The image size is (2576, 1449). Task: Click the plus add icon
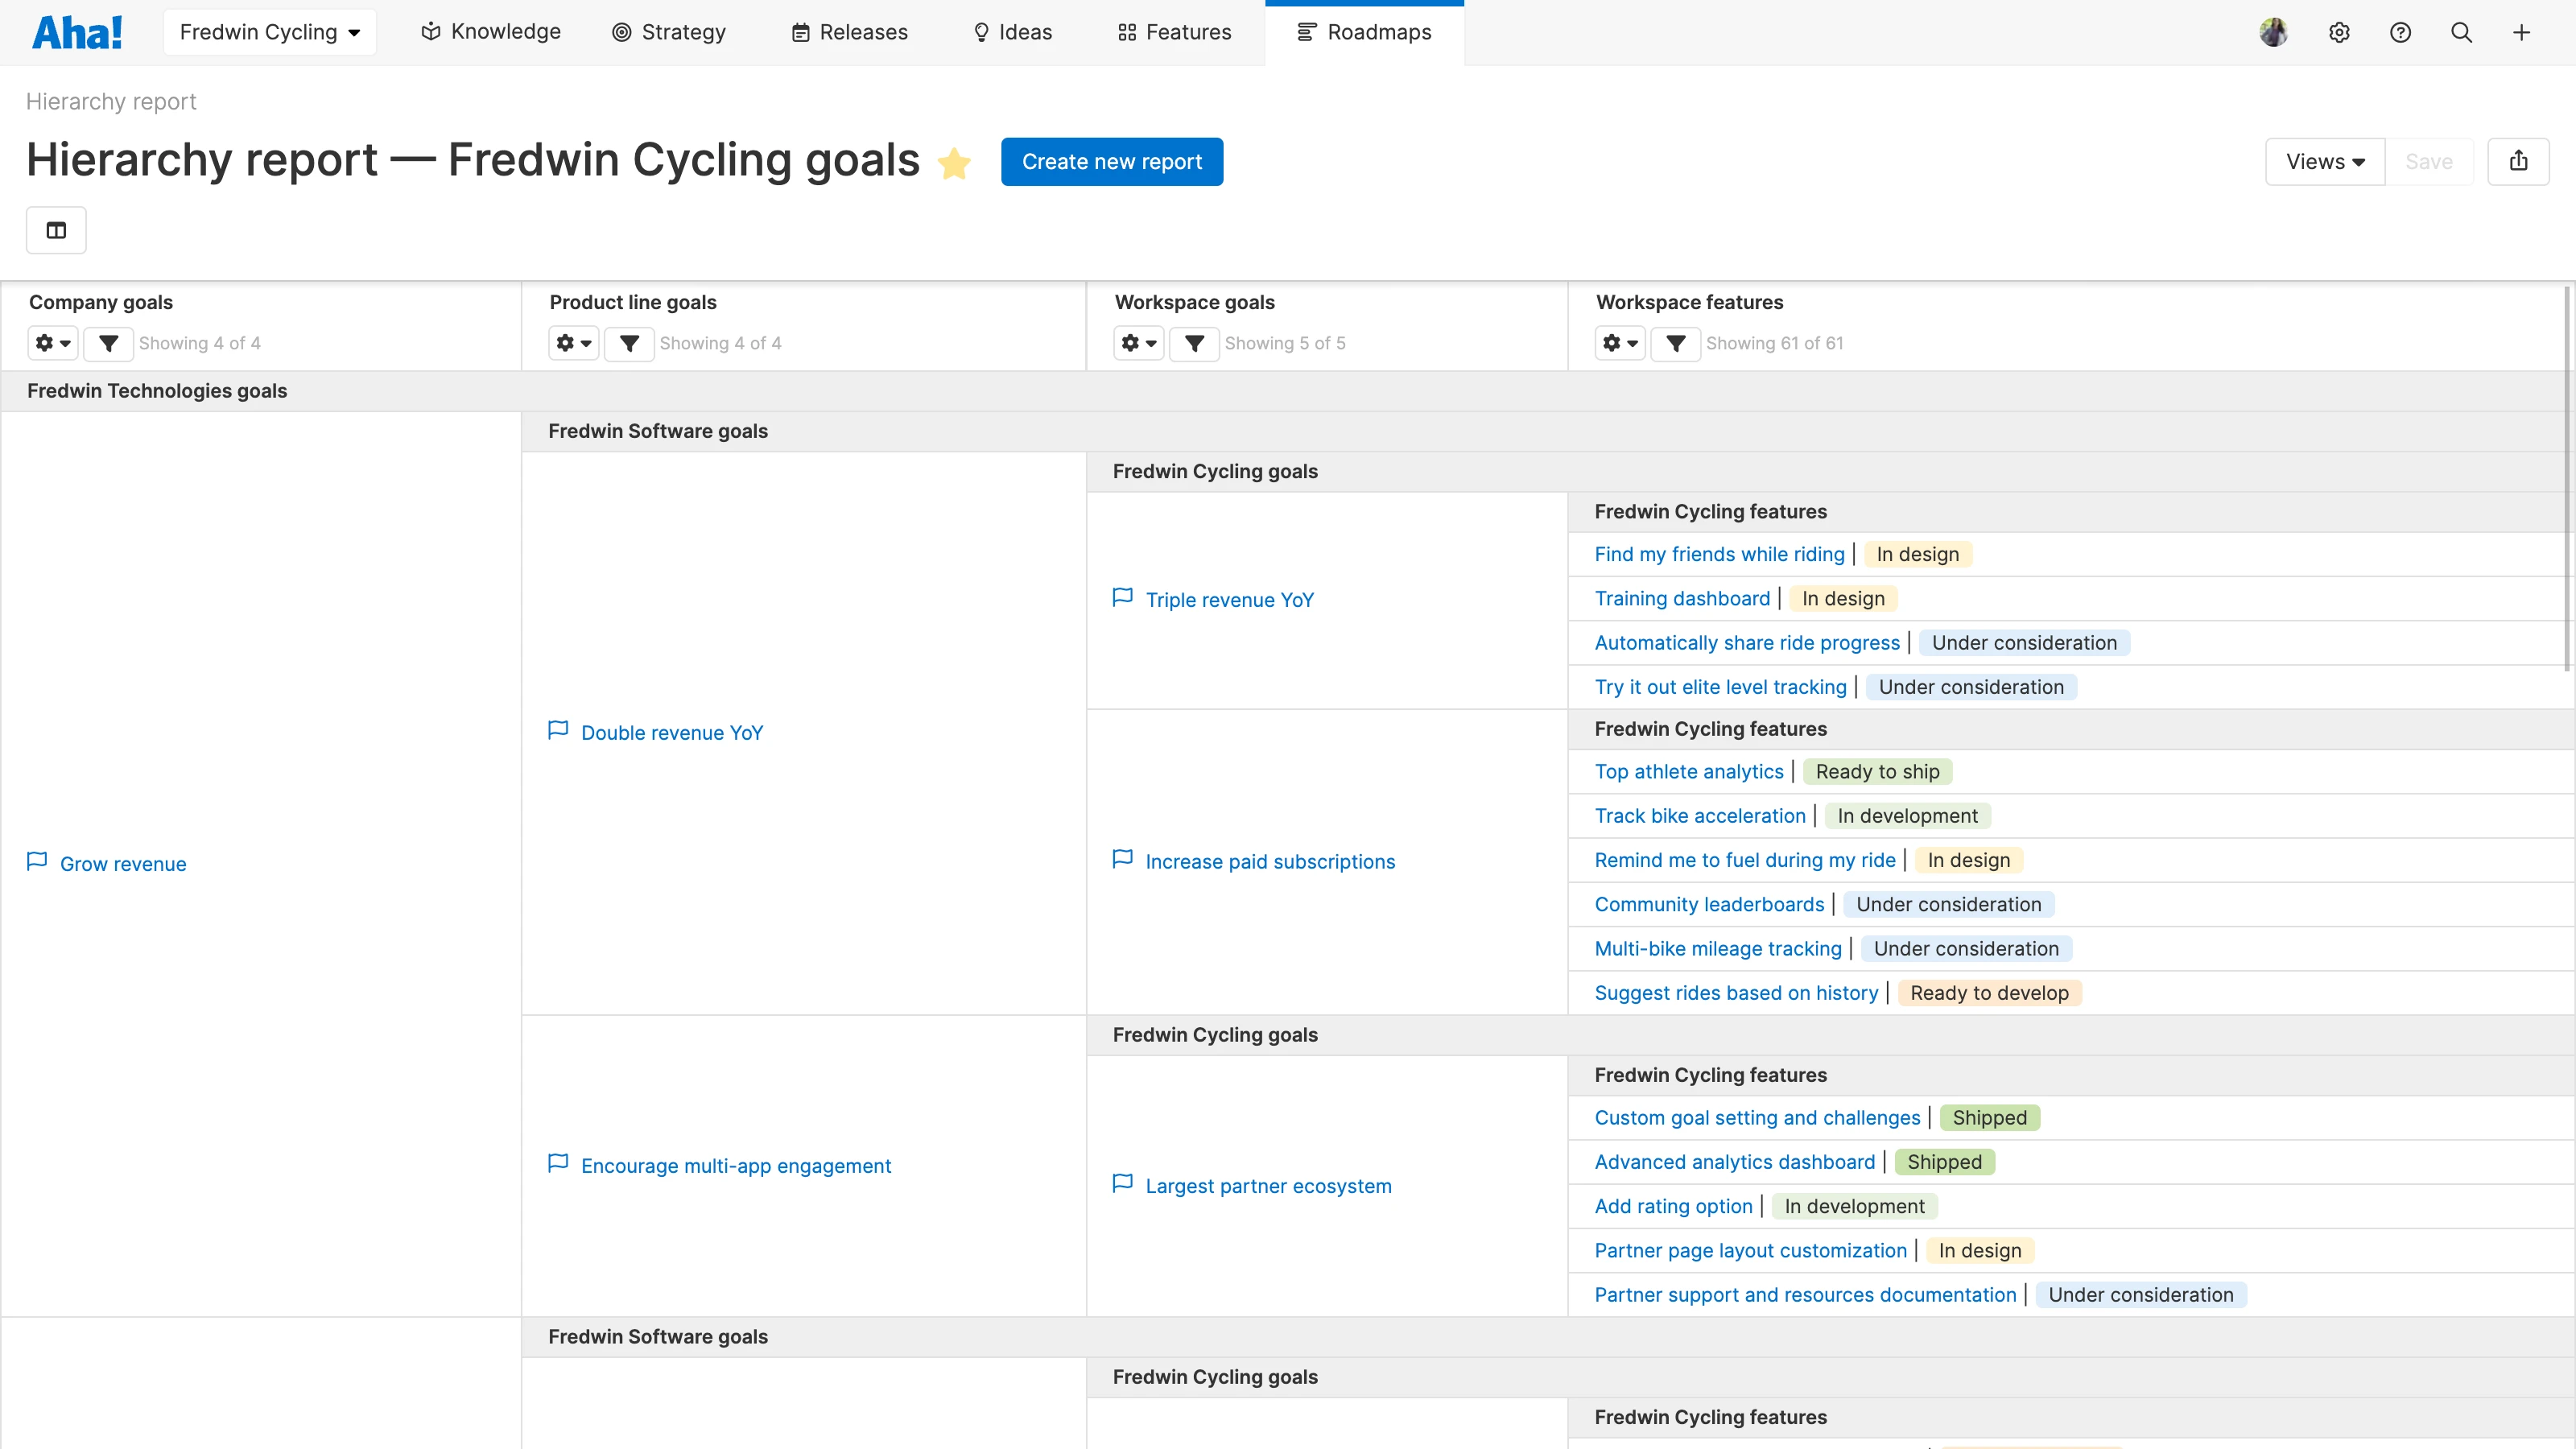coord(2521,32)
